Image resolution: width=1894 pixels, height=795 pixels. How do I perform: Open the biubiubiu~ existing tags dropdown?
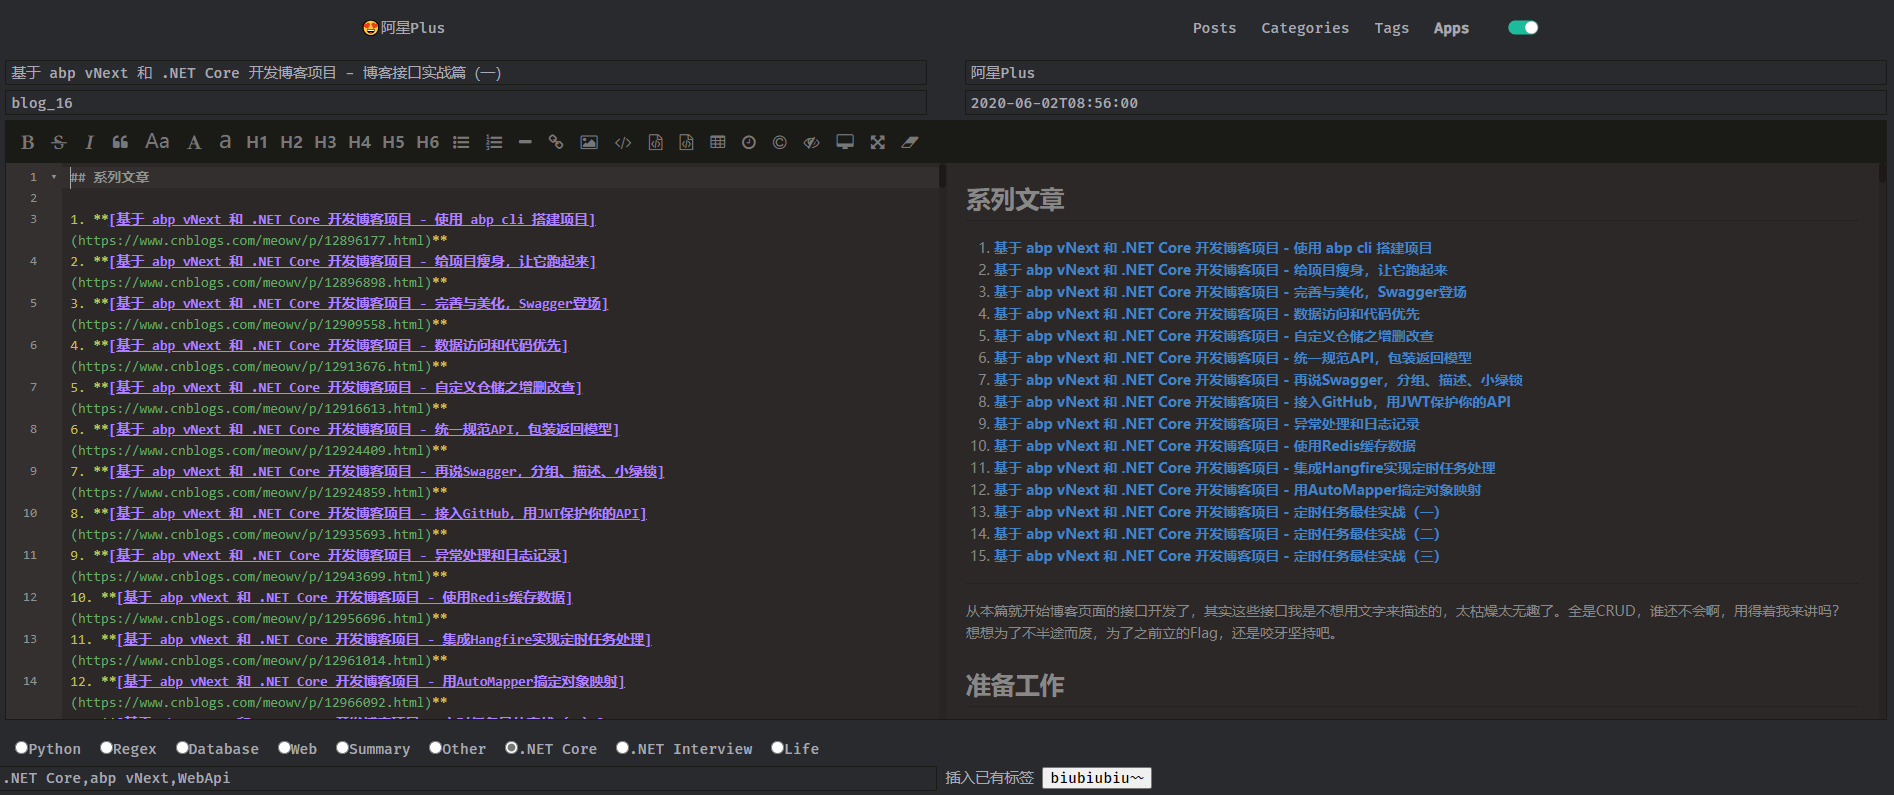click(1096, 778)
